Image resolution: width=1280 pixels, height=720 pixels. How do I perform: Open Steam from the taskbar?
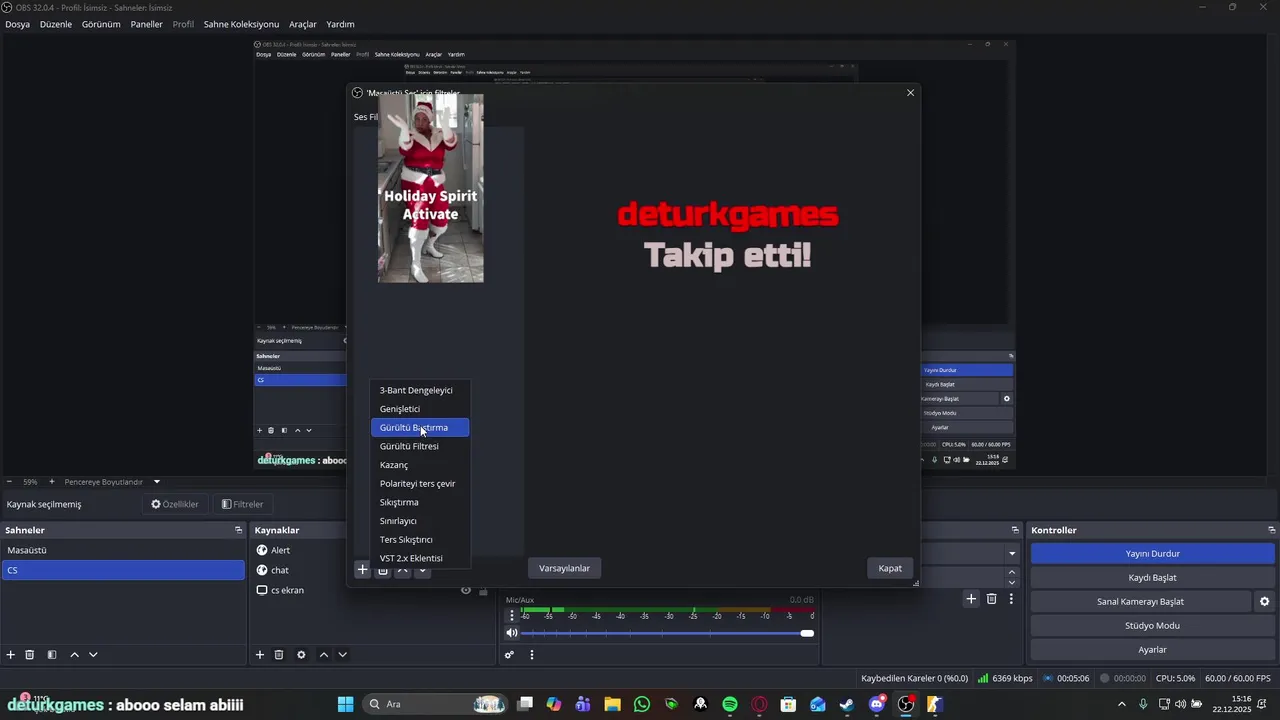[847, 704]
